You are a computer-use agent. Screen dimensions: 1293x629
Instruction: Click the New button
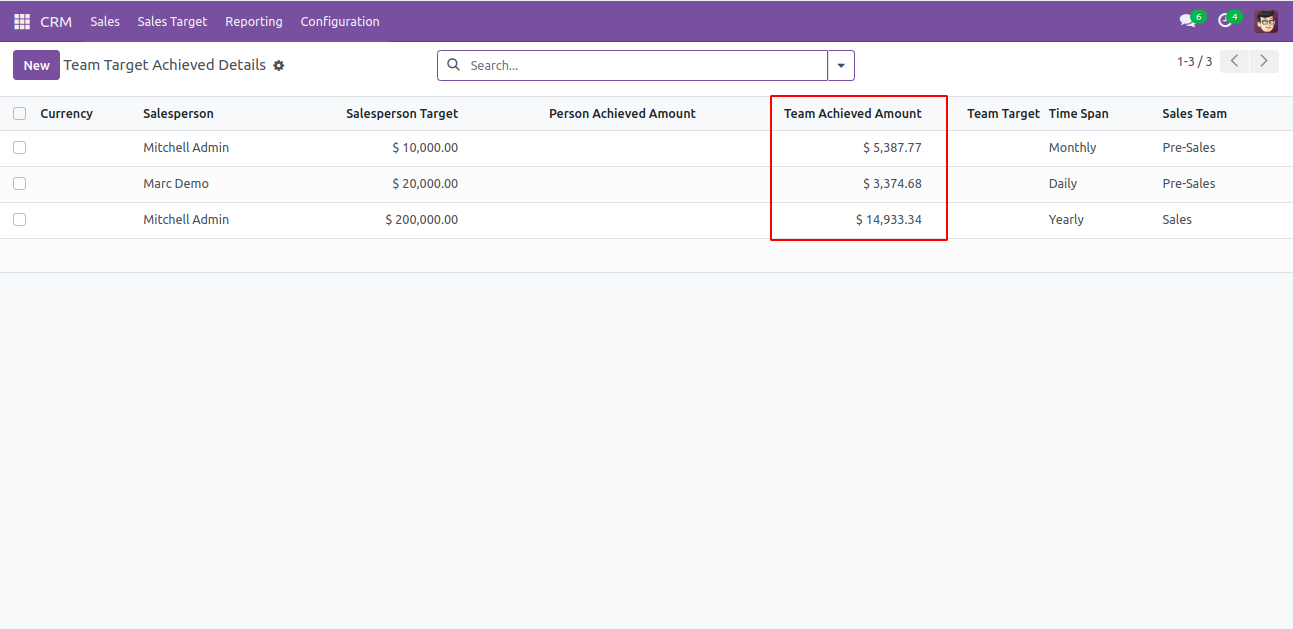36,66
